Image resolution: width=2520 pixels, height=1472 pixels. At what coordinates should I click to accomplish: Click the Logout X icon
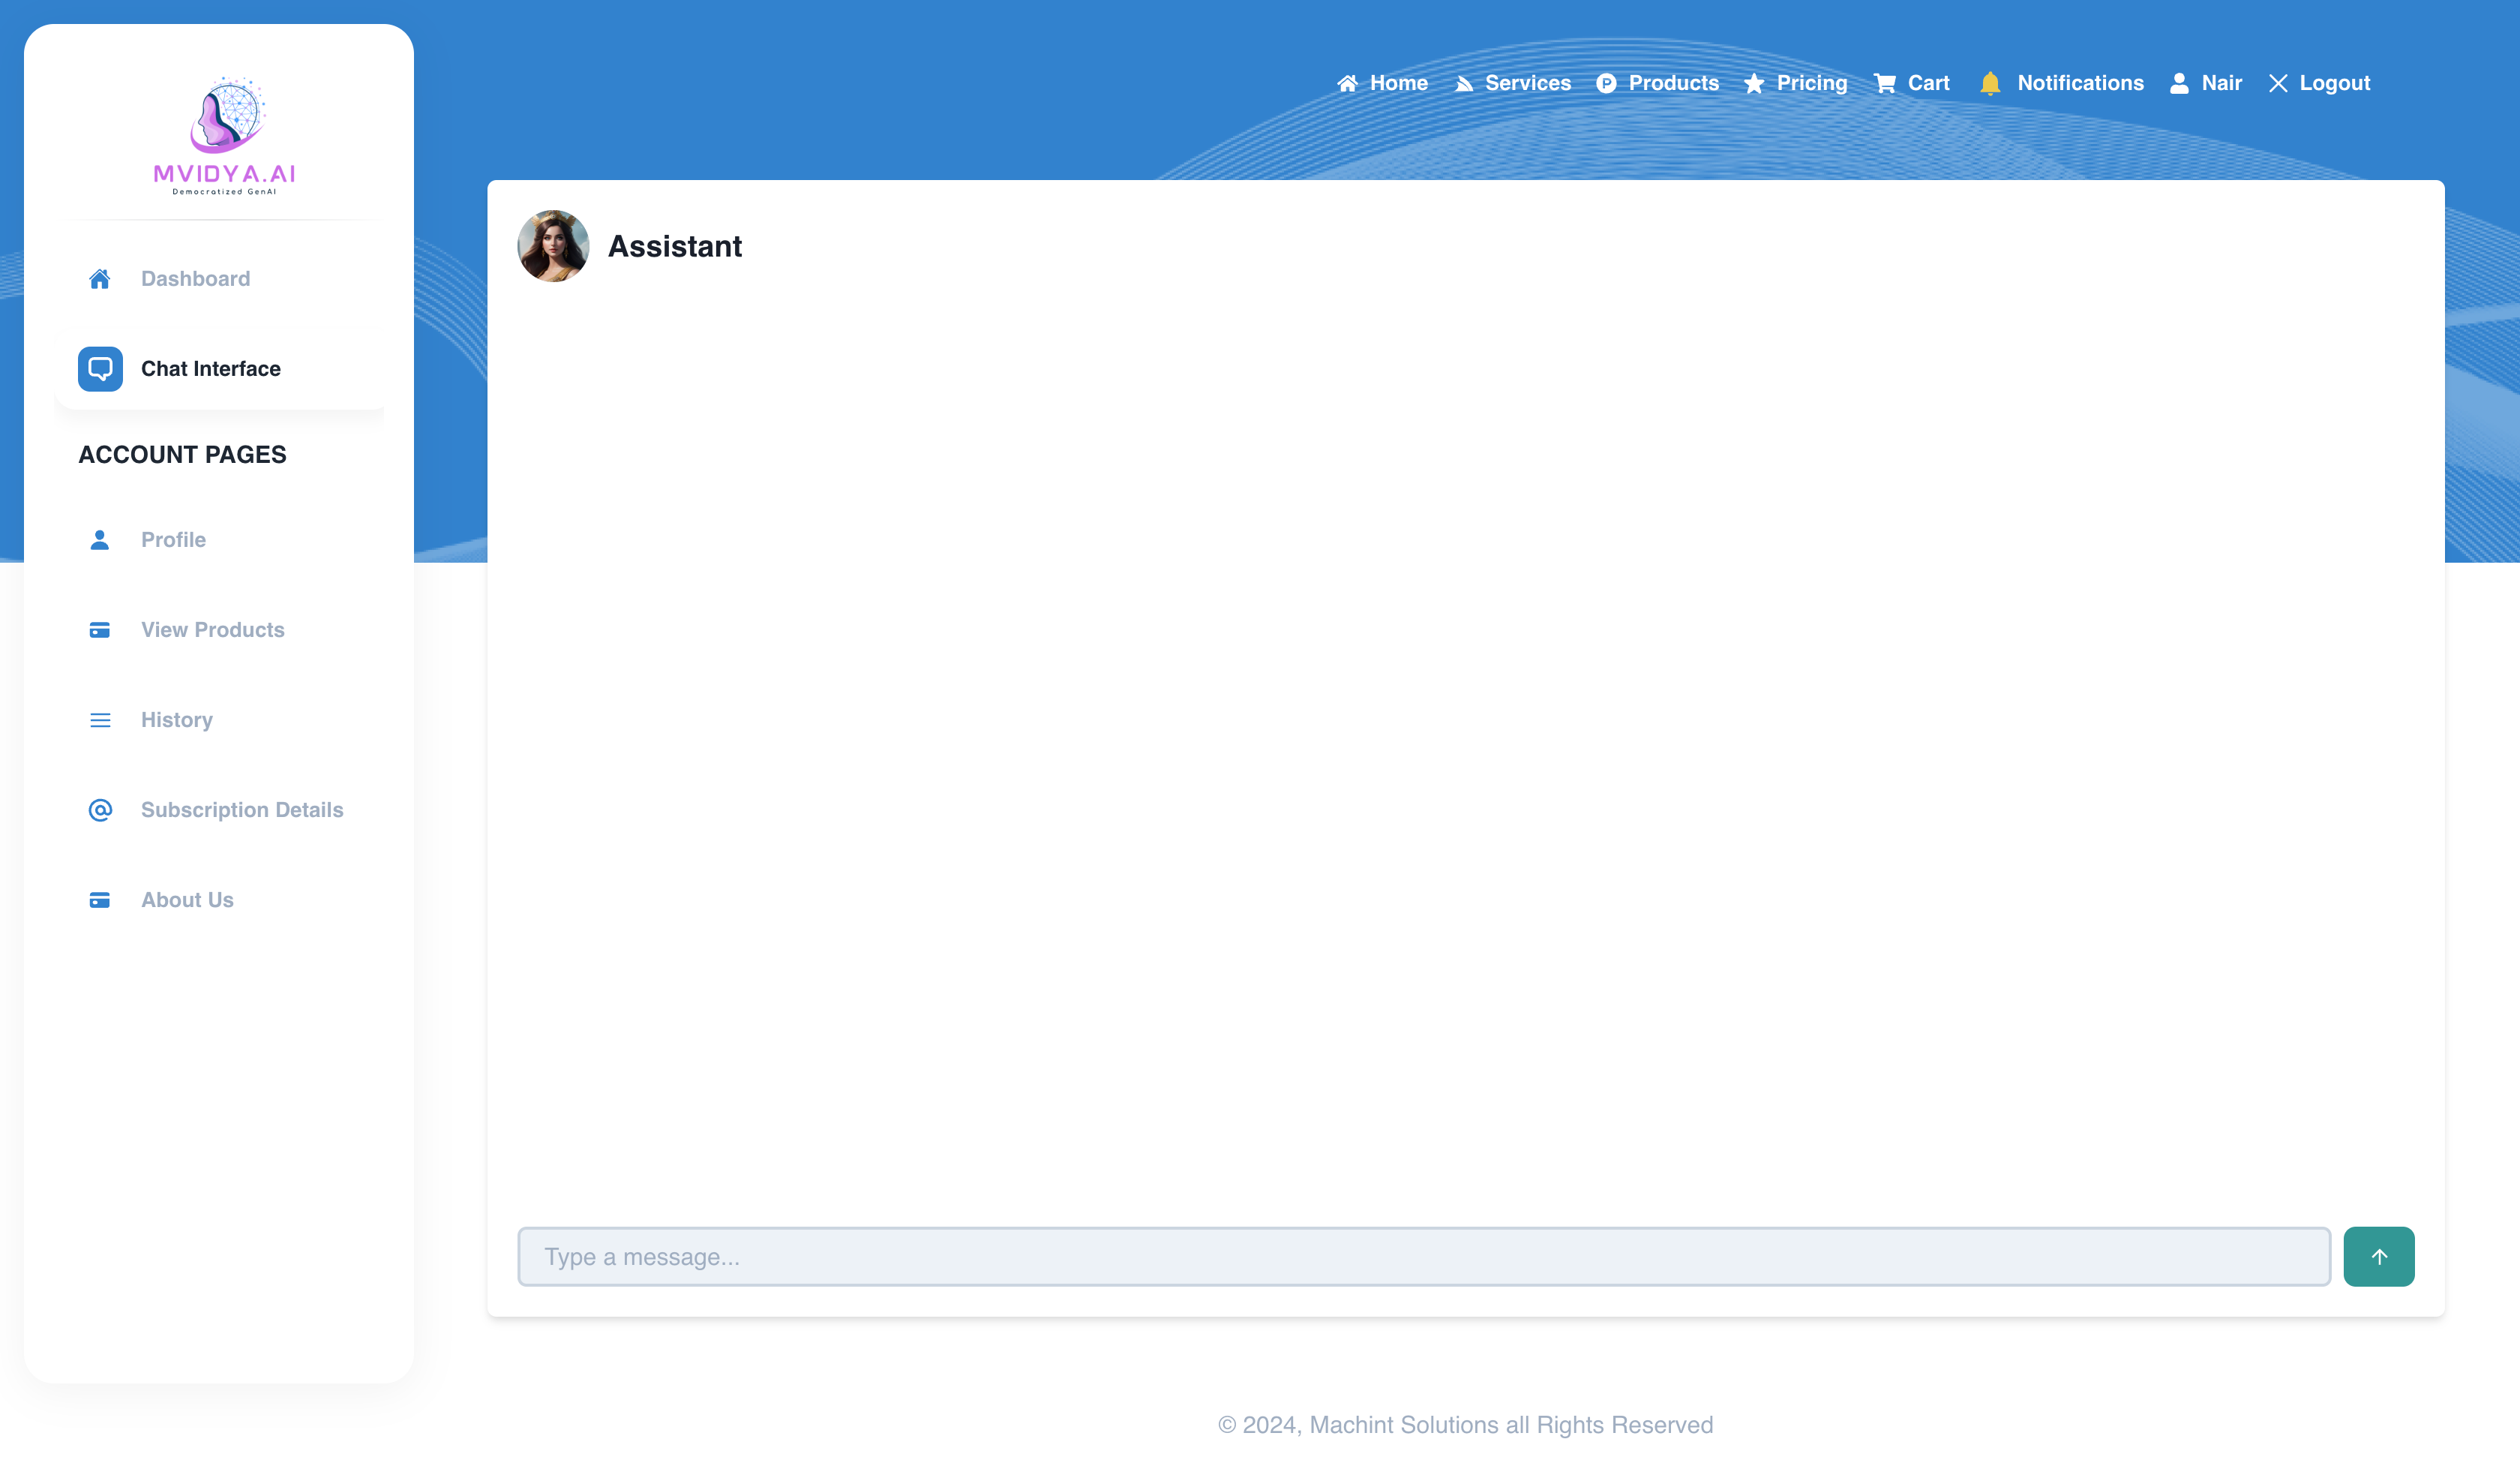2278,83
